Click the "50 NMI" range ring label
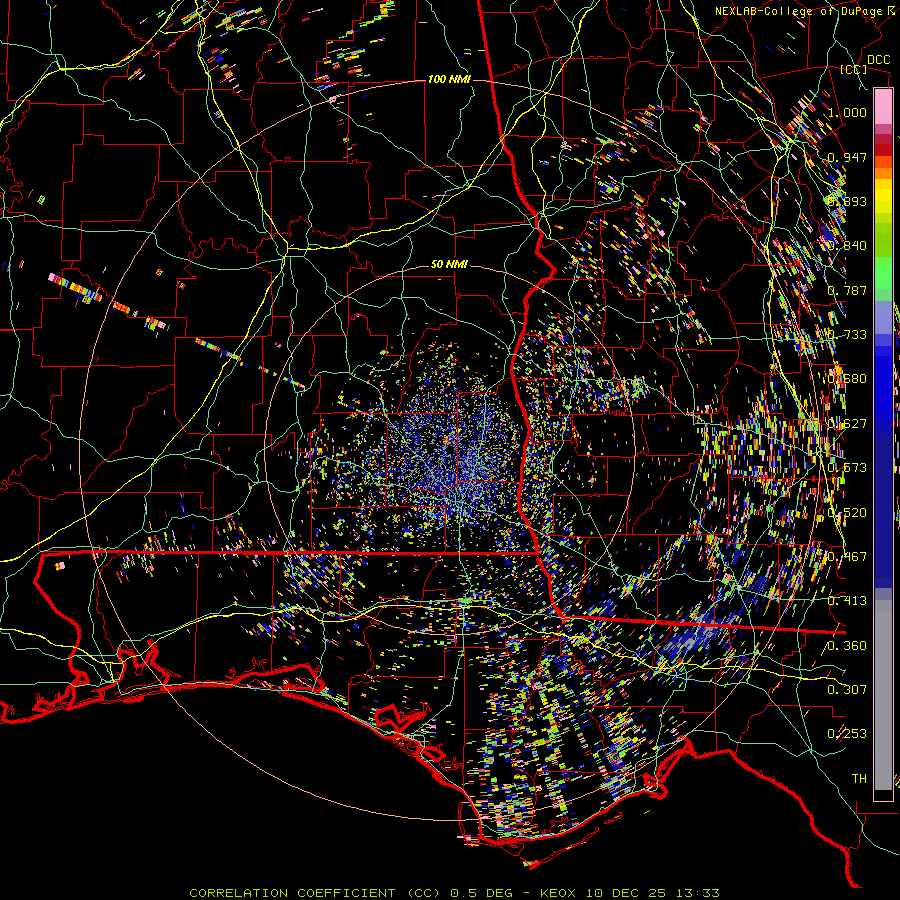This screenshot has height=900, width=900. 449,264
